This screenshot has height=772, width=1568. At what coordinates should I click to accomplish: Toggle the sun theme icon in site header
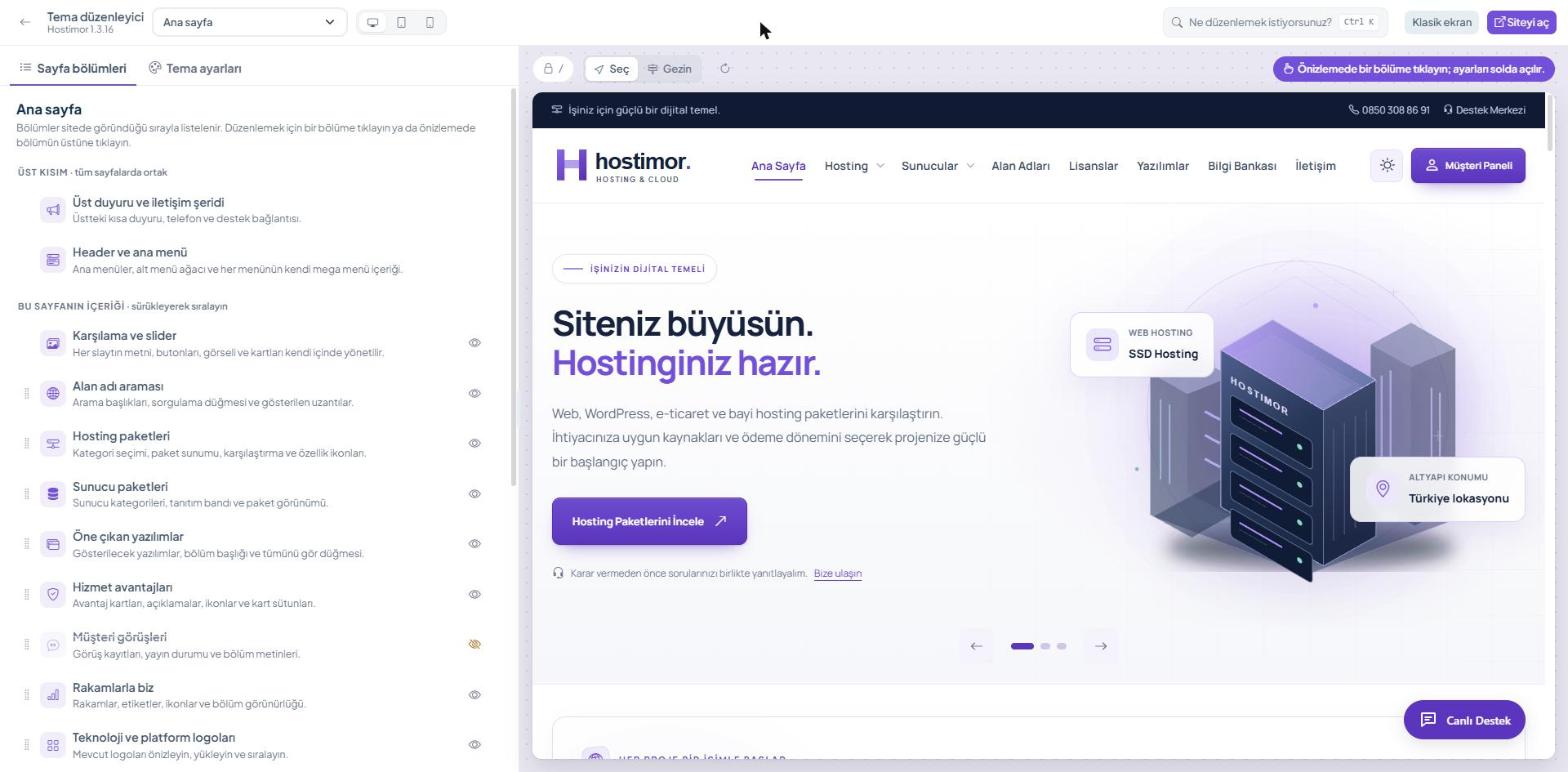coord(1387,166)
